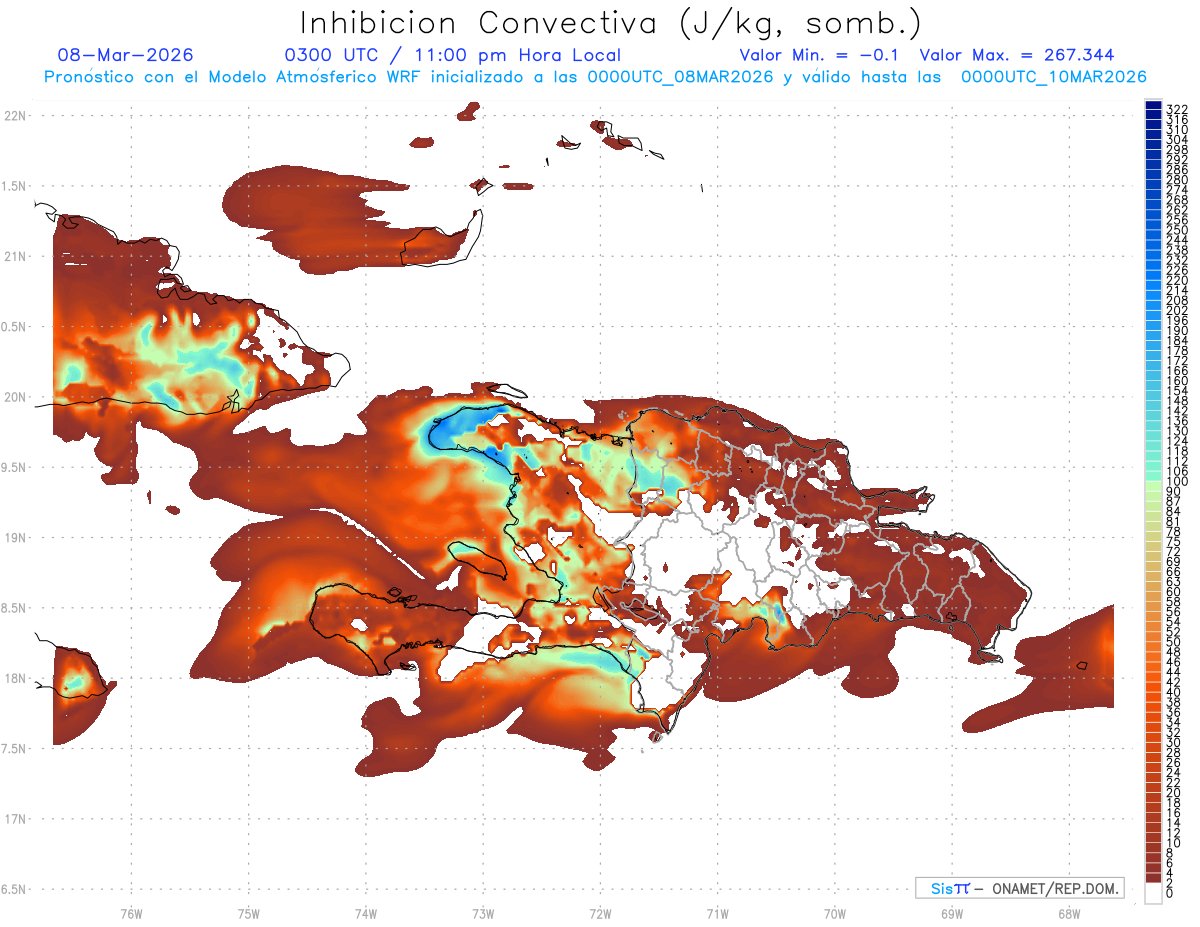The height and width of the screenshot is (927, 1200).
Task: Click the "68W" longitude label
Action: pos(1069,913)
